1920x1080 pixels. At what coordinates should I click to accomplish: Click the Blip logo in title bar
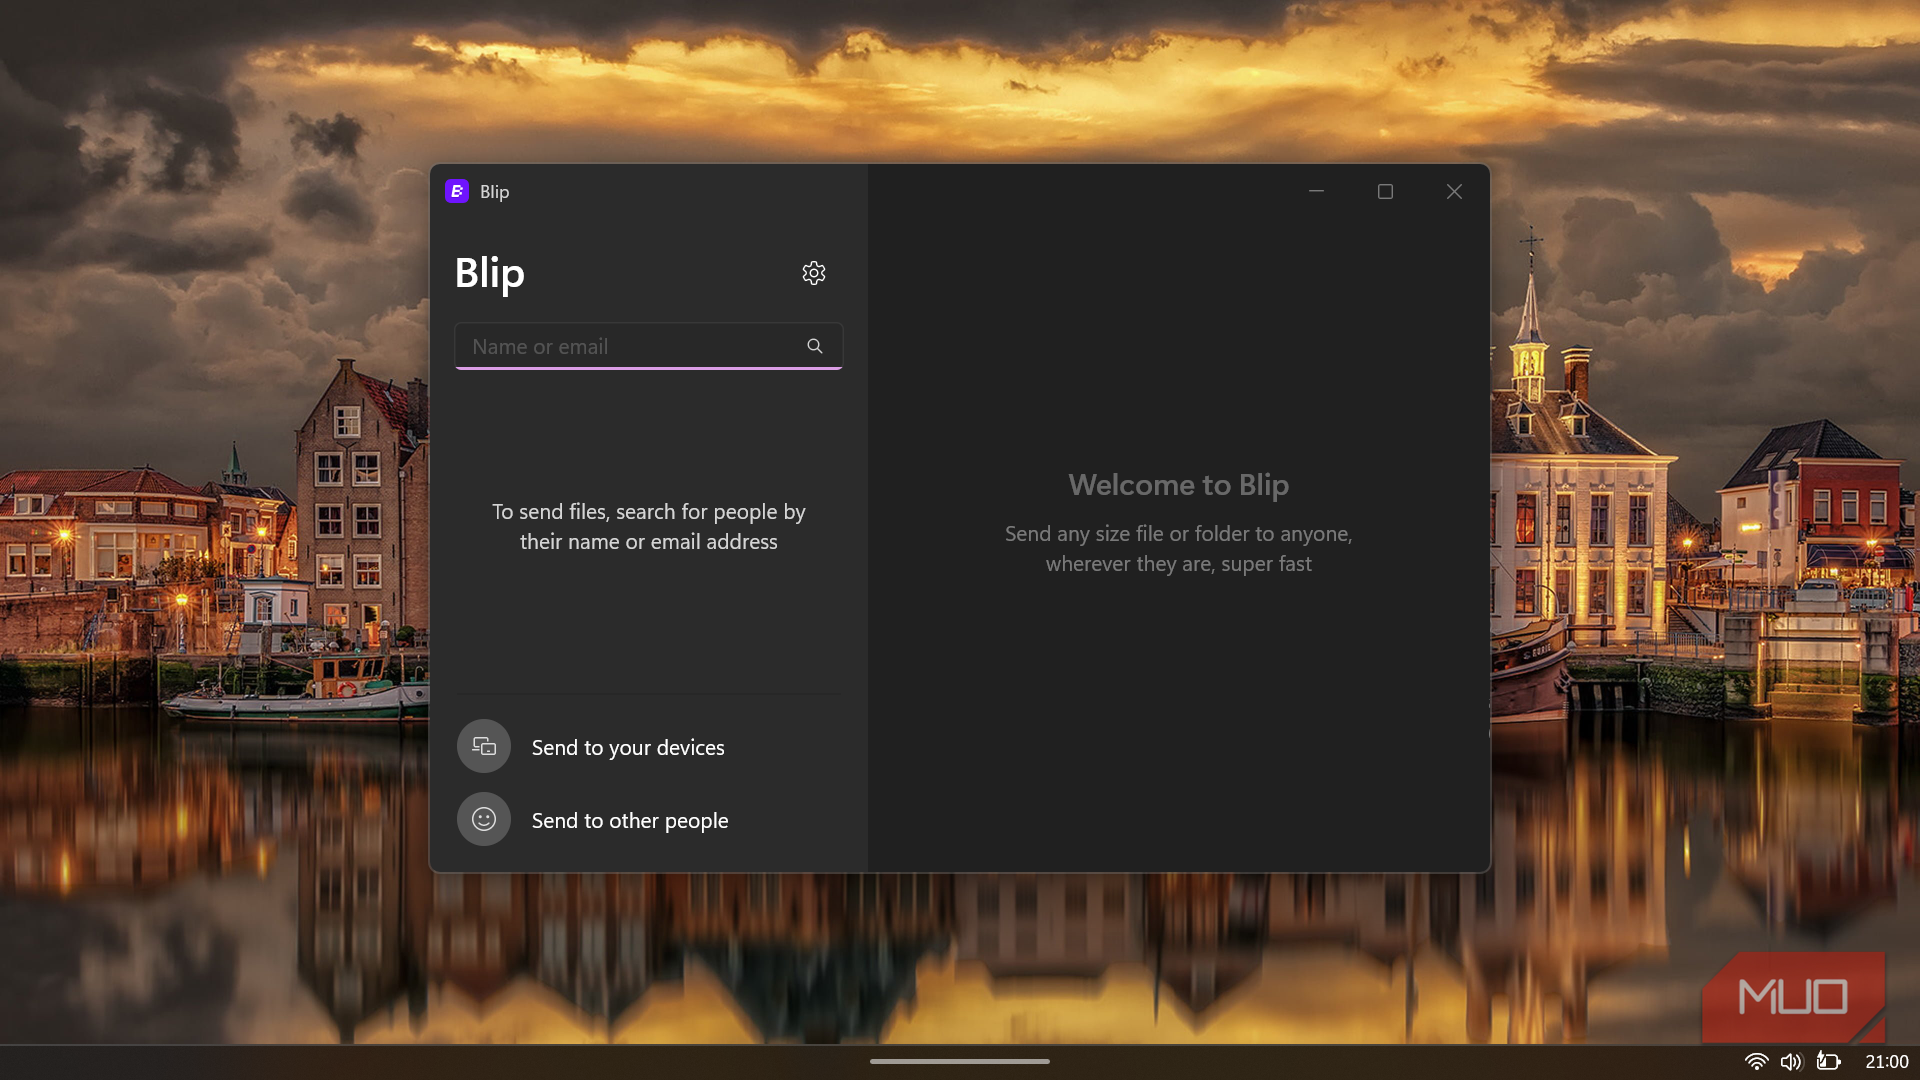click(x=457, y=191)
